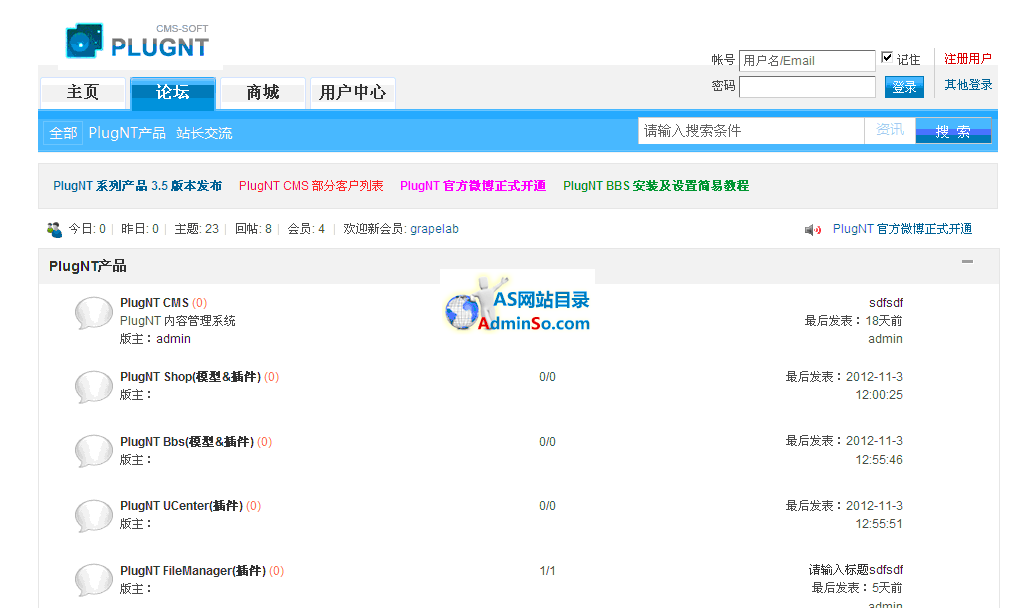Click the 搜索 search button
The width and height of the screenshot is (1036, 608).
(x=953, y=131)
